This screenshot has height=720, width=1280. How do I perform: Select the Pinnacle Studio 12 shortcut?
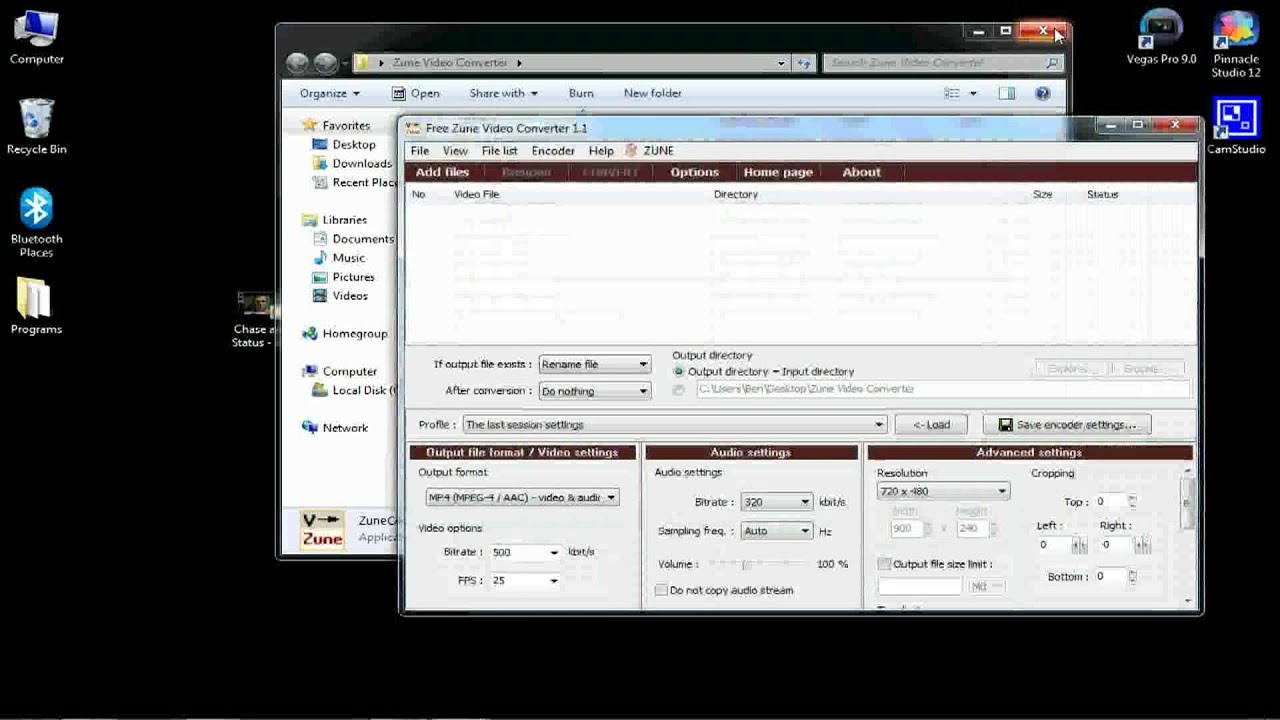[1236, 45]
